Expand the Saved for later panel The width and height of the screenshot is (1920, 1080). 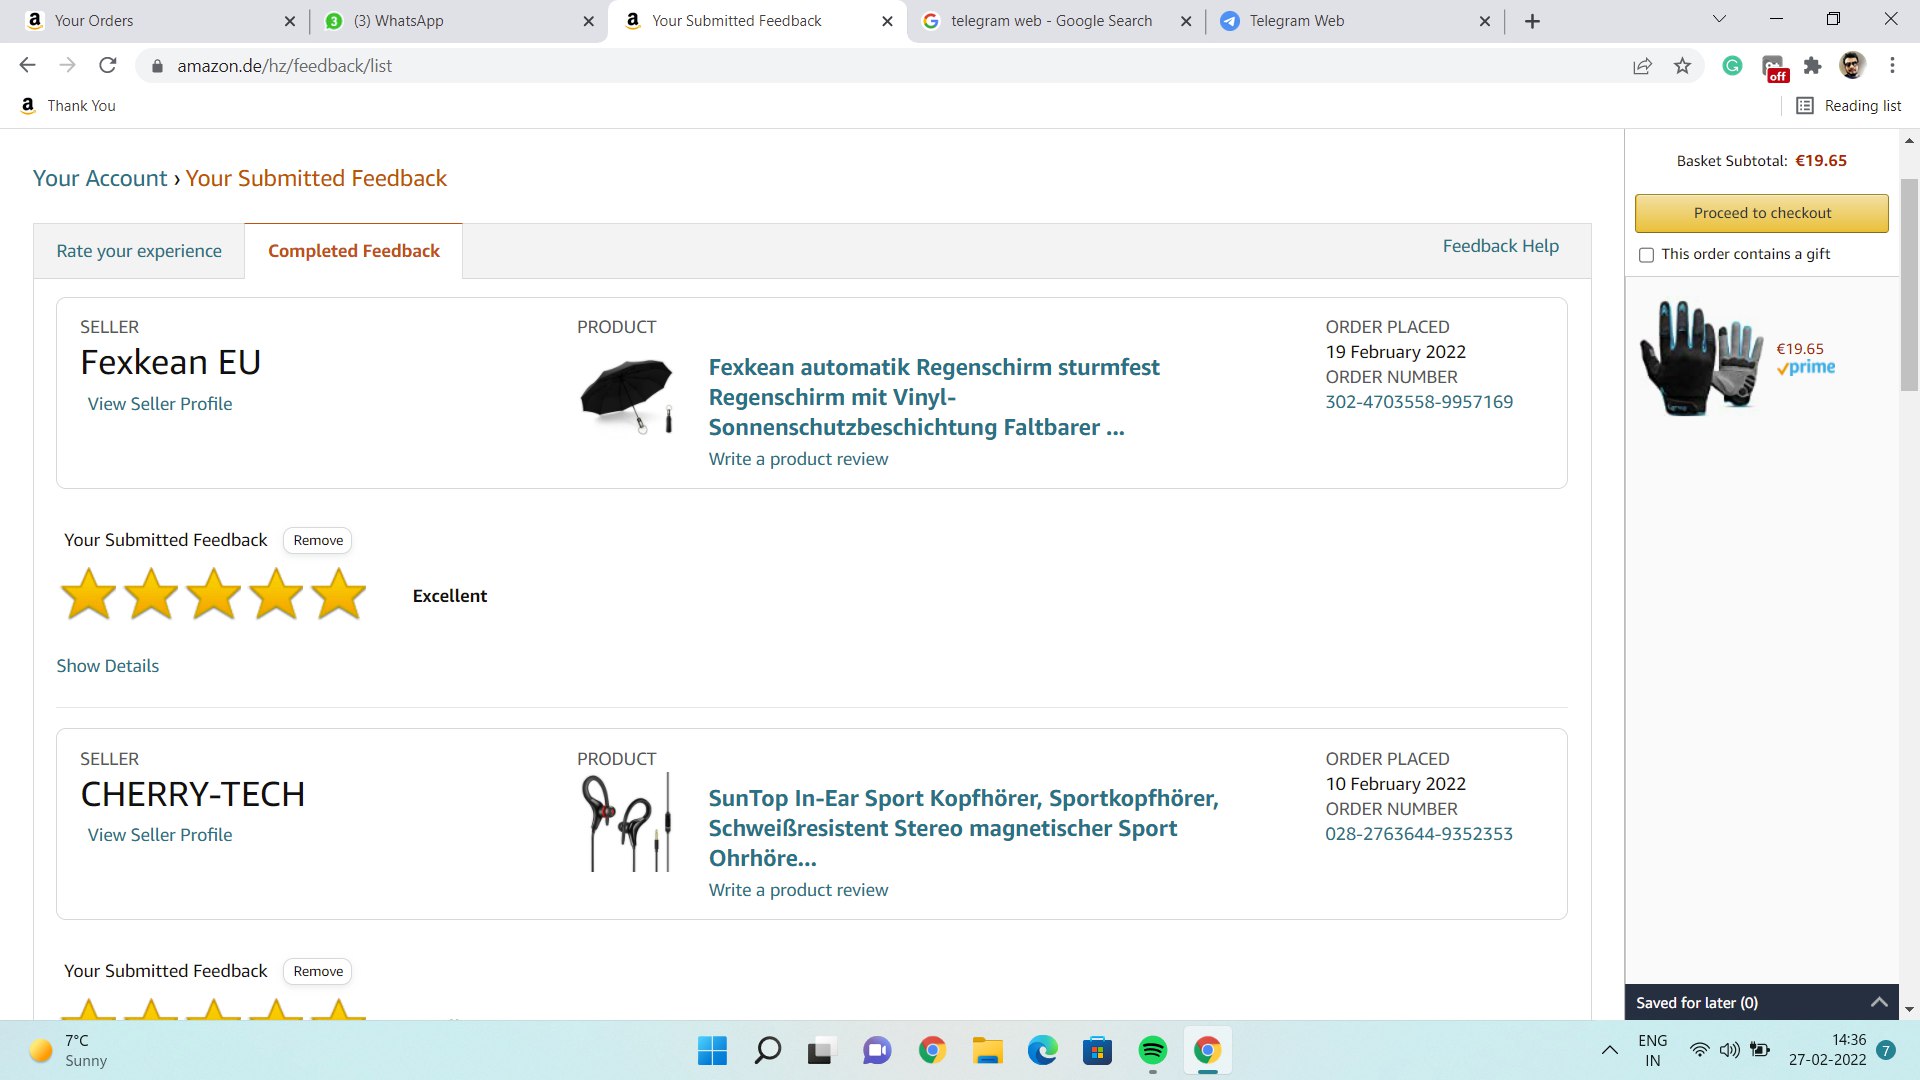1879,1002
